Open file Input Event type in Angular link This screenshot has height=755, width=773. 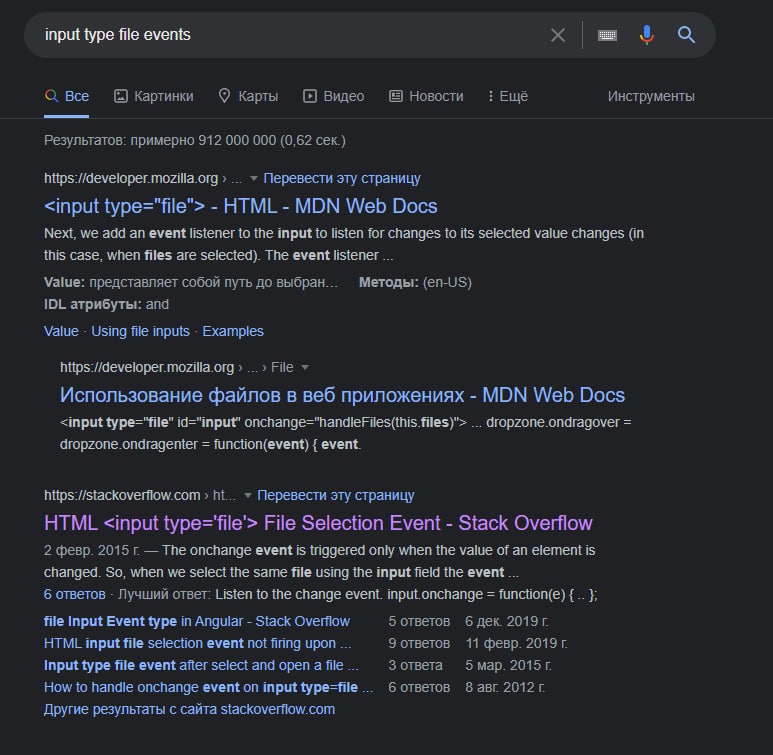click(x=197, y=621)
